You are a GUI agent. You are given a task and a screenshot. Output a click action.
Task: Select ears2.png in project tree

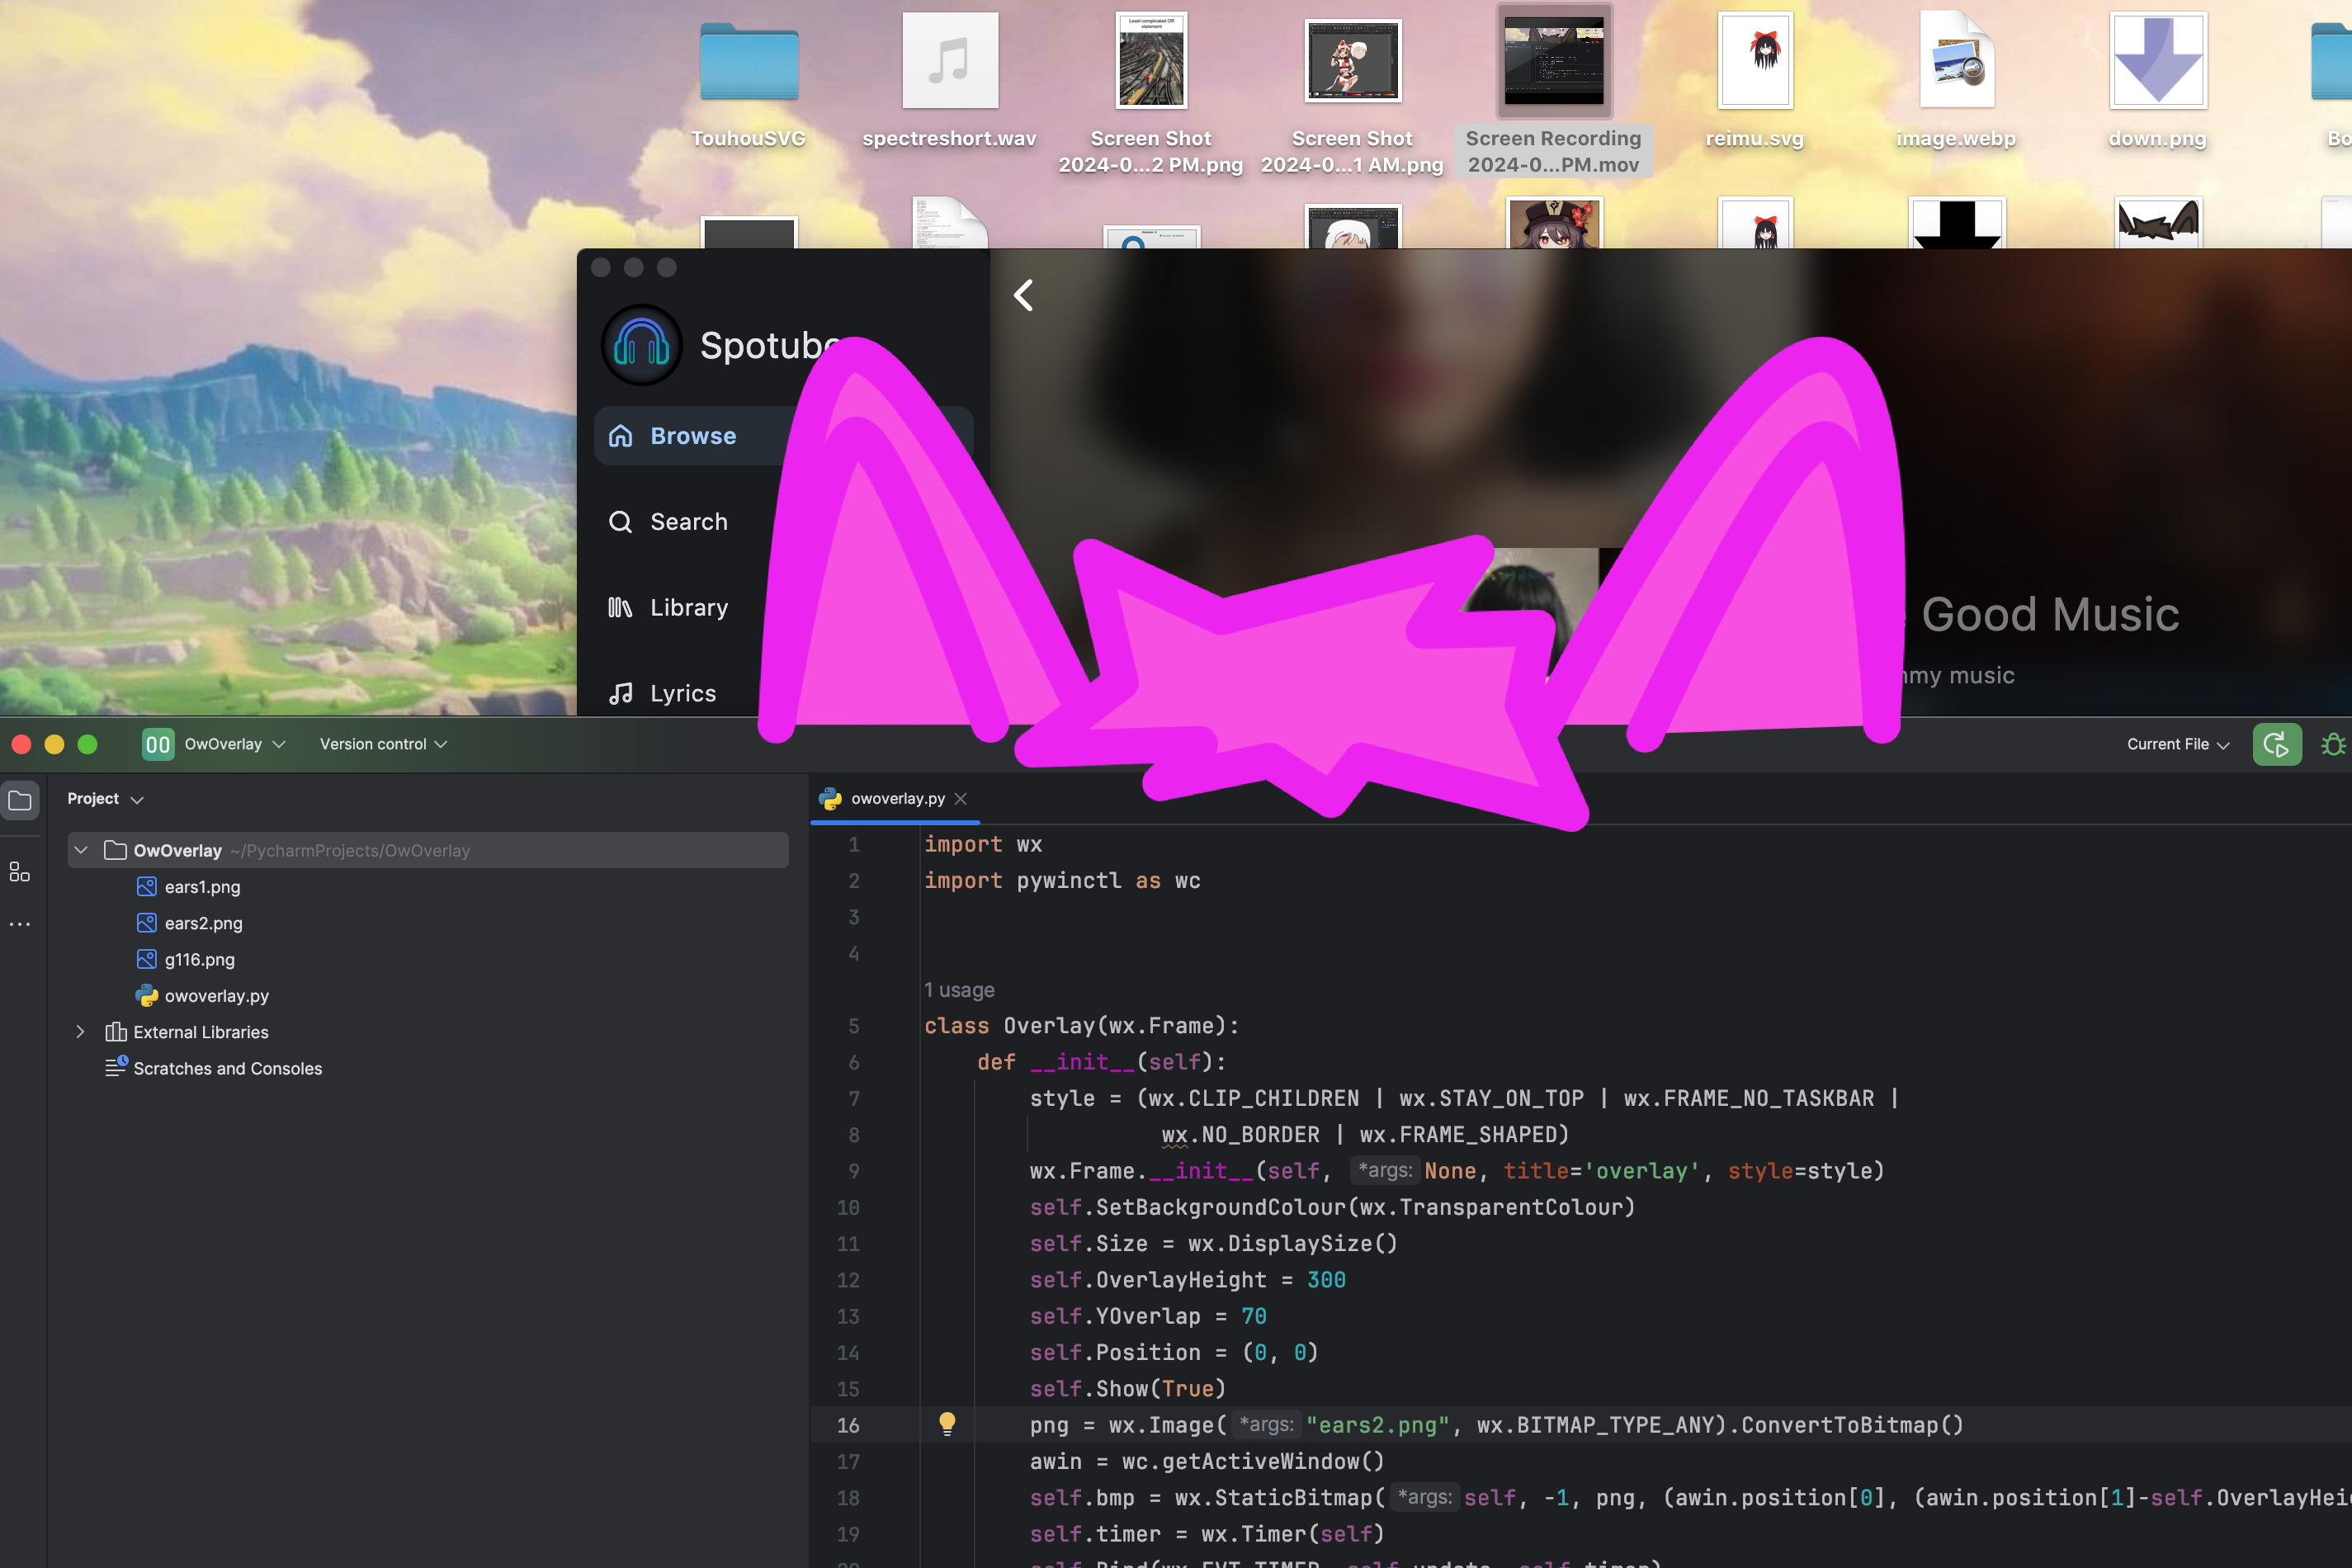pyautogui.click(x=203, y=923)
